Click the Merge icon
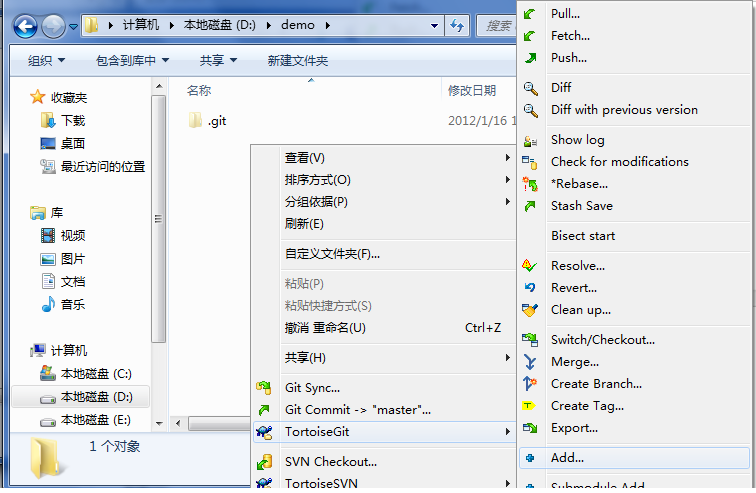This screenshot has width=756, height=493. coord(530,362)
